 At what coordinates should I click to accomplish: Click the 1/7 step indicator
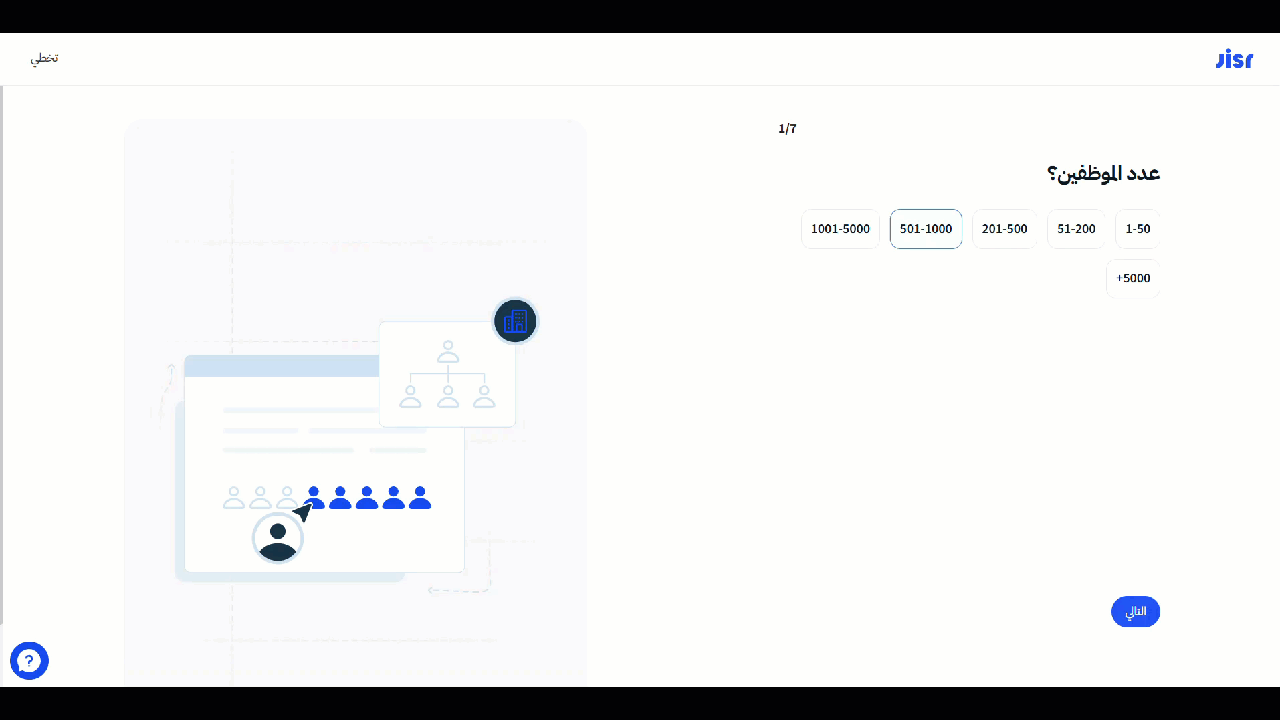pos(787,129)
